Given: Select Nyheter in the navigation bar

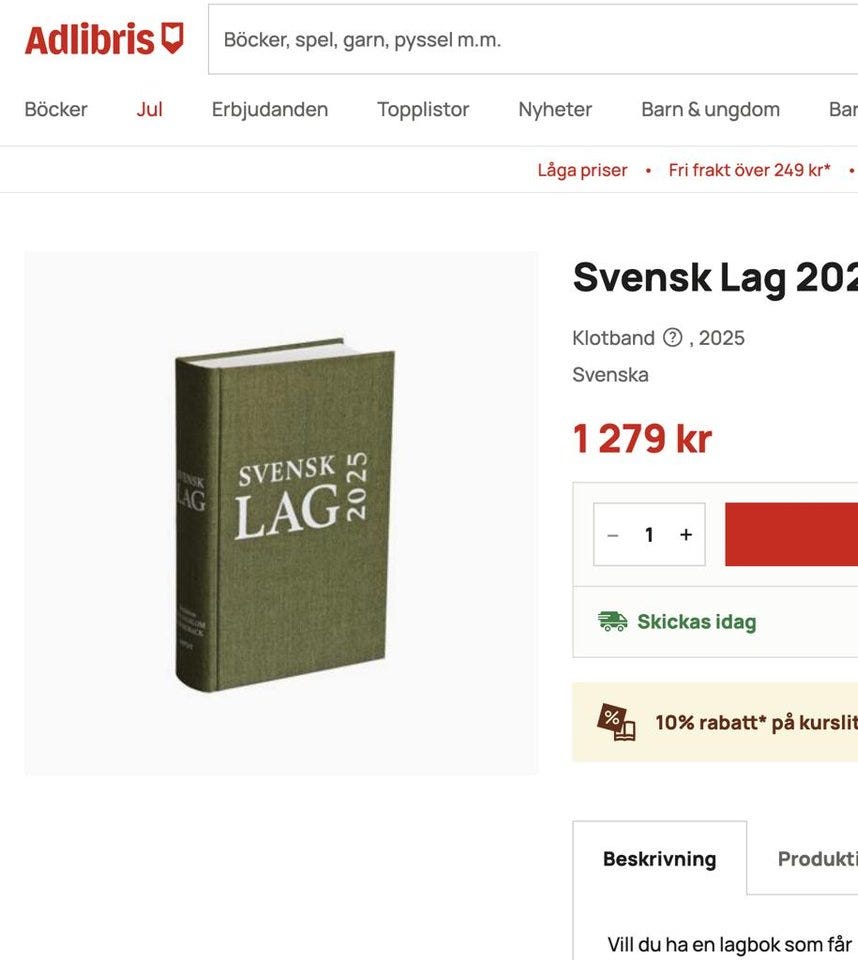Looking at the screenshot, I should tap(555, 110).
